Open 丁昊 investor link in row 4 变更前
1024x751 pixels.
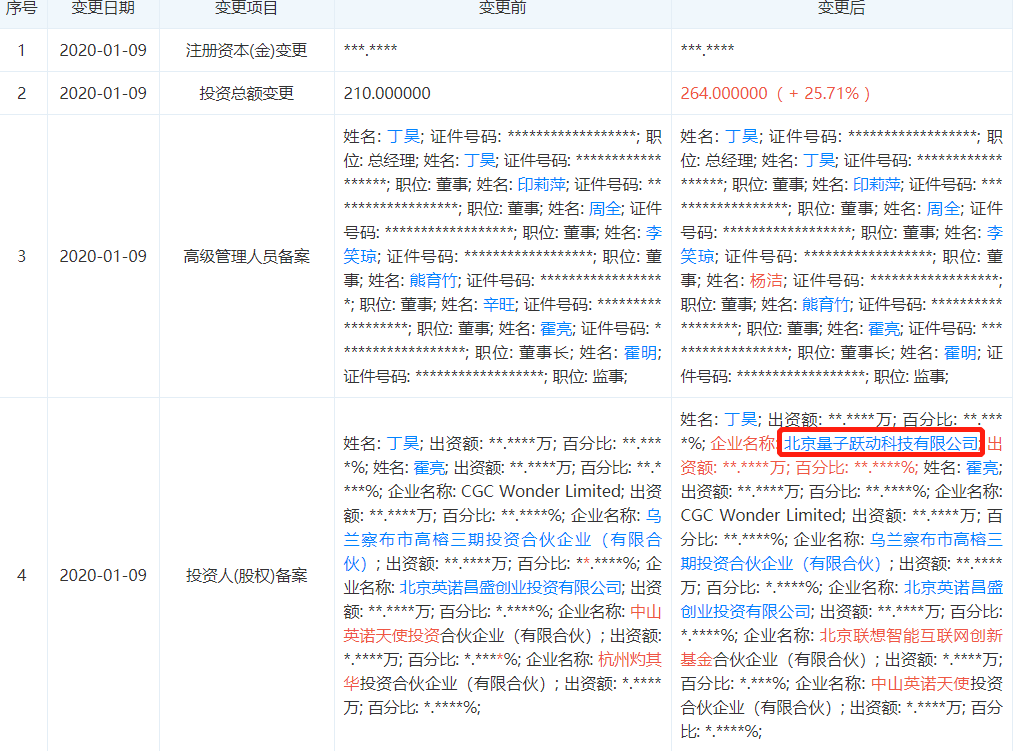(x=403, y=444)
